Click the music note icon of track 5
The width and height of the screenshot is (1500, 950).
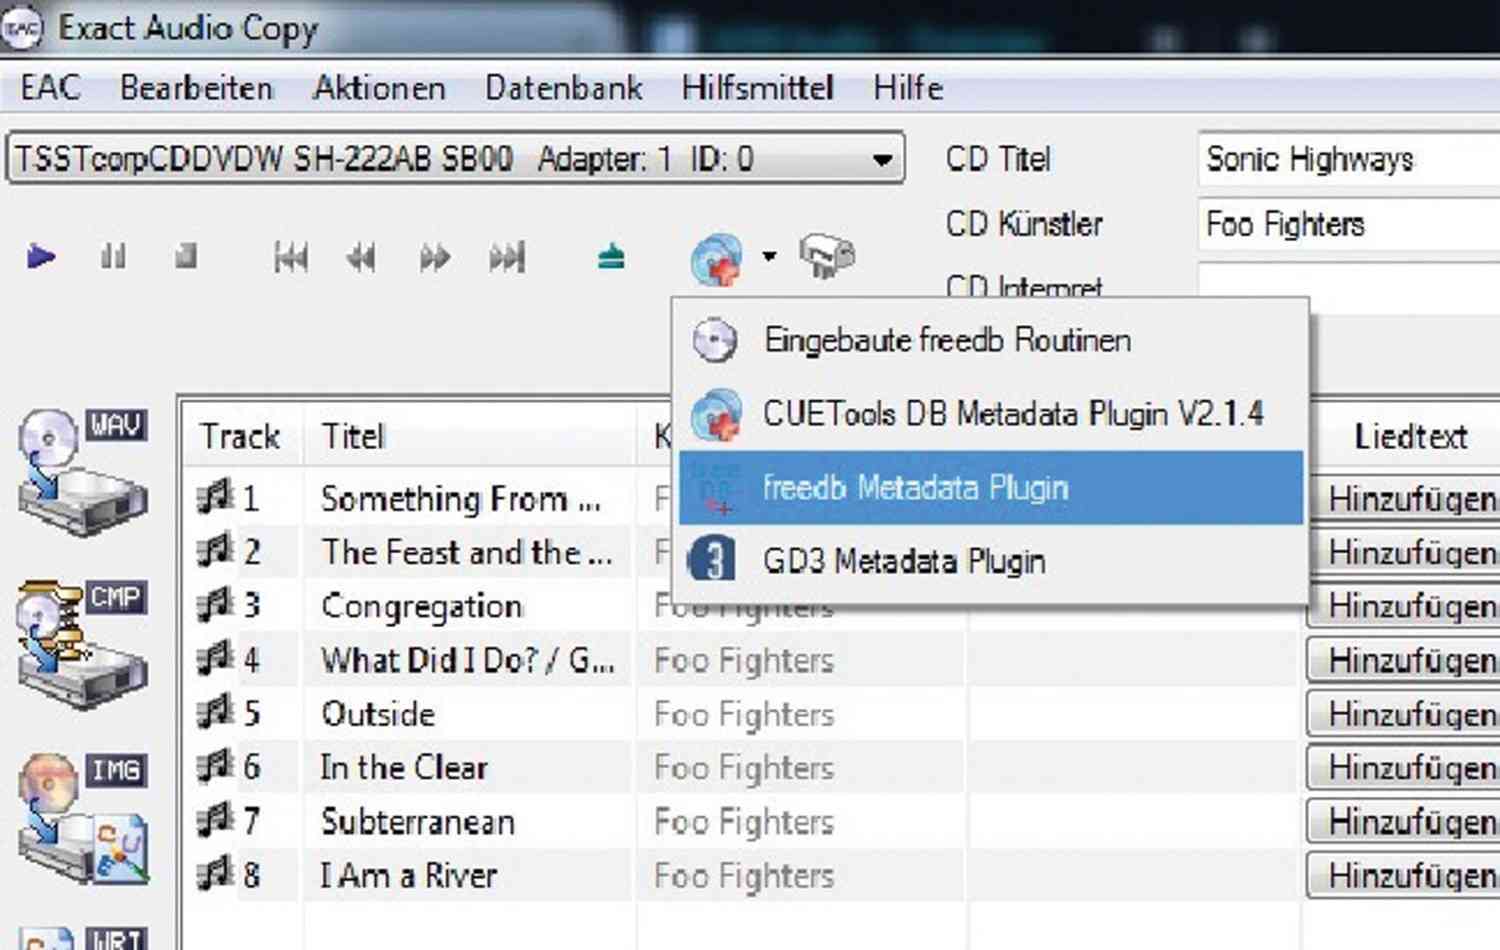(214, 713)
